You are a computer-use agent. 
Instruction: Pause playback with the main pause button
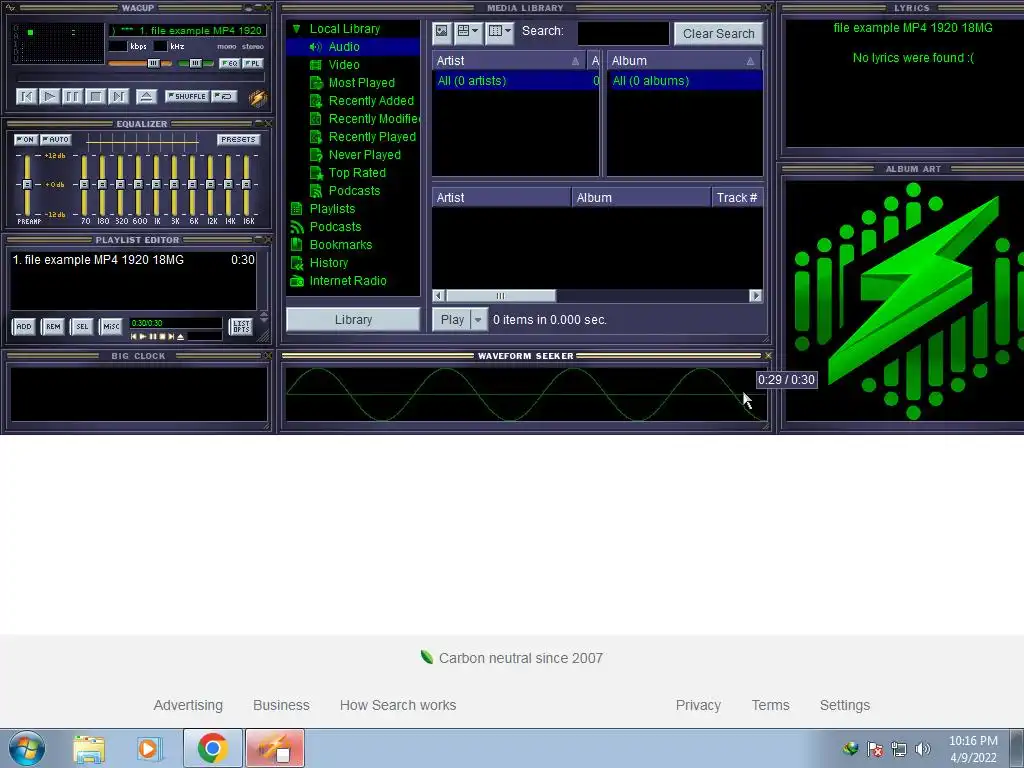pos(72,97)
